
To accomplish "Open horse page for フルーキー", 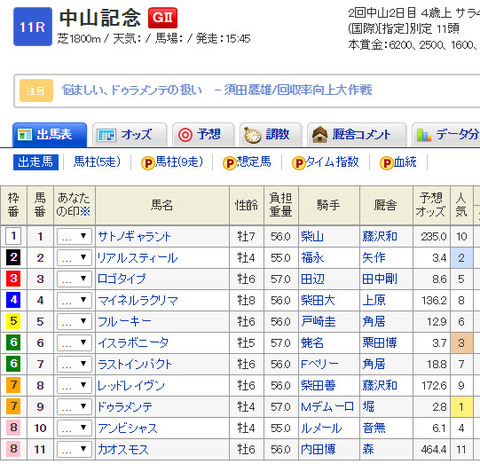I will click(125, 322).
